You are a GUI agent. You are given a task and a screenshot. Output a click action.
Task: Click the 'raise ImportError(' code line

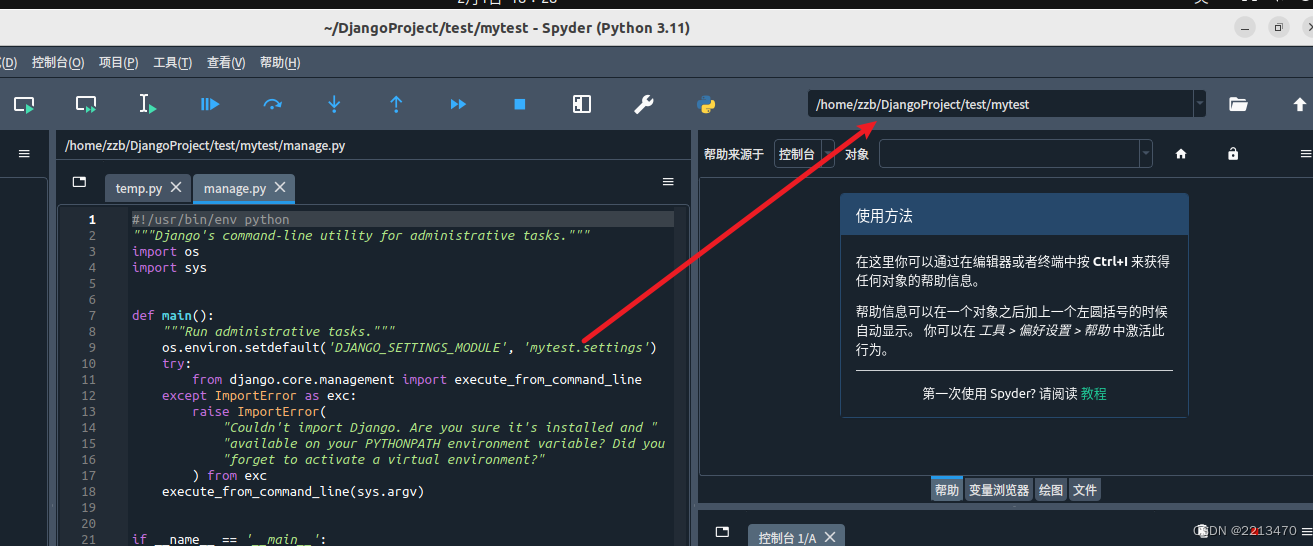(x=260, y=412)
